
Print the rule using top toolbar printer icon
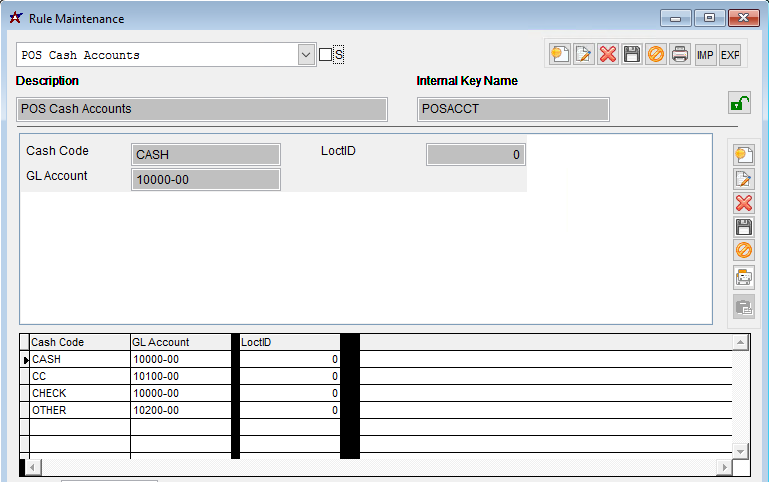point(680,55)
